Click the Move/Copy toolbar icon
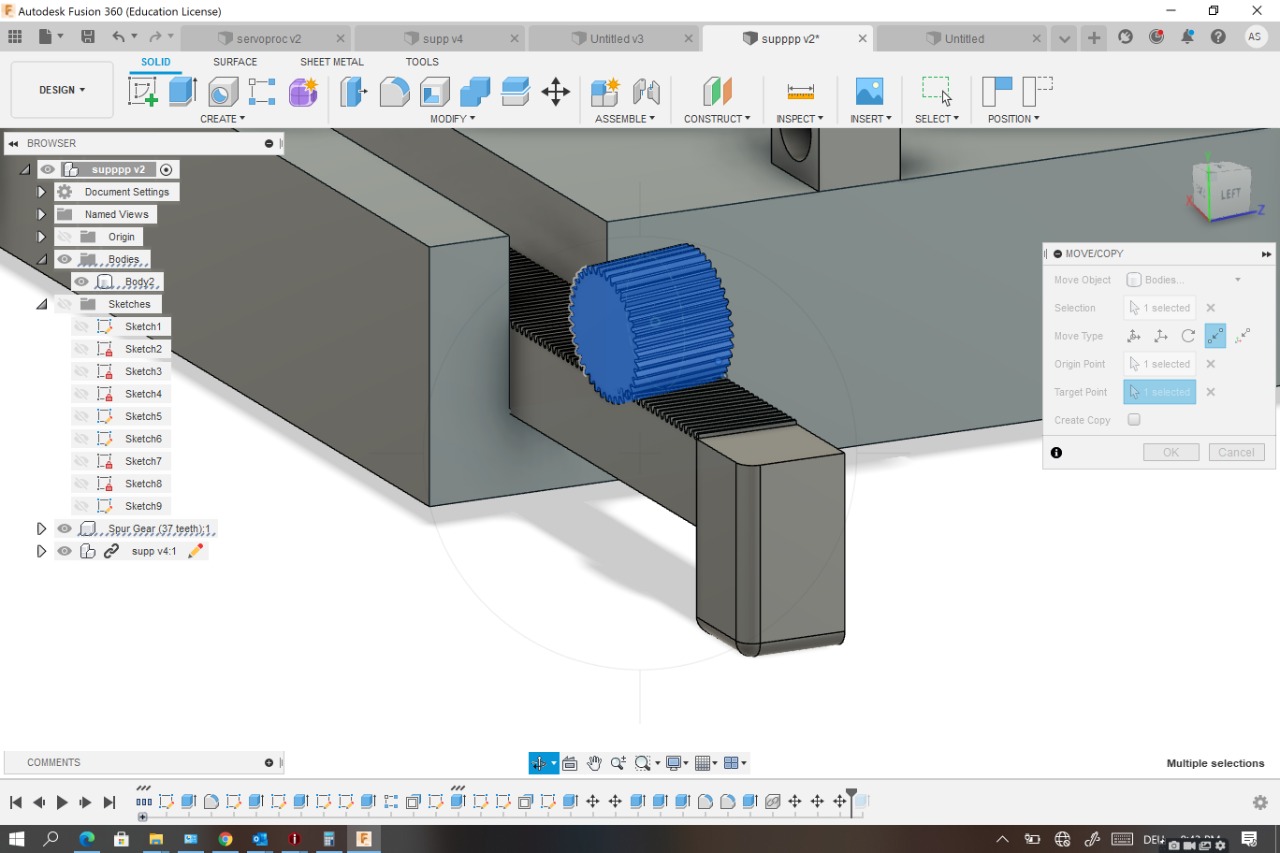The width and height of the screenshot is (1280, 853). pyautogui.click(x=556, y=92)
